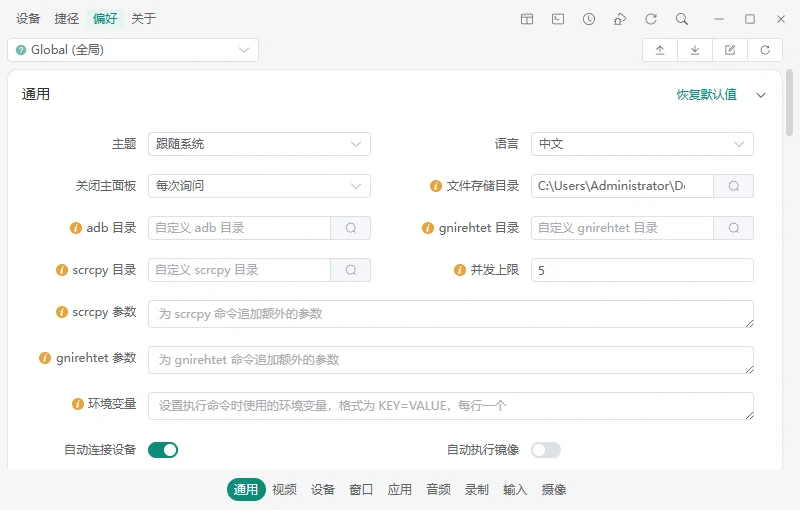Click the scrcpy 参数 text area
This screenshot has width=800, height=510.
point(451,314)
